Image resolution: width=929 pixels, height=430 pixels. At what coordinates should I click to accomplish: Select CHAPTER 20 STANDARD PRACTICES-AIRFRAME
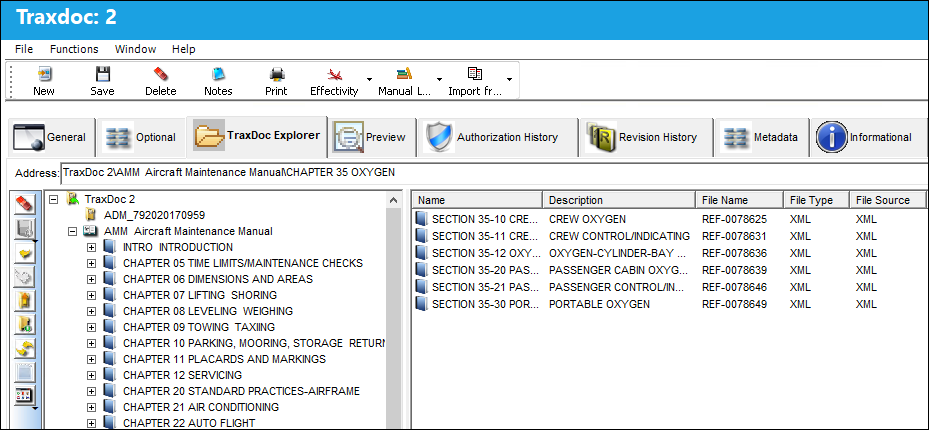(x=241, y=392)
